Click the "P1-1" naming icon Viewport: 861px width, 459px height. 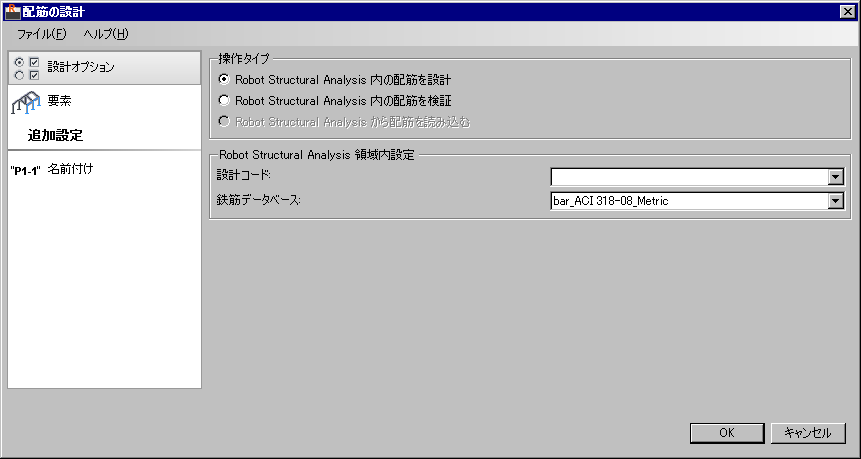click(26, 171)
